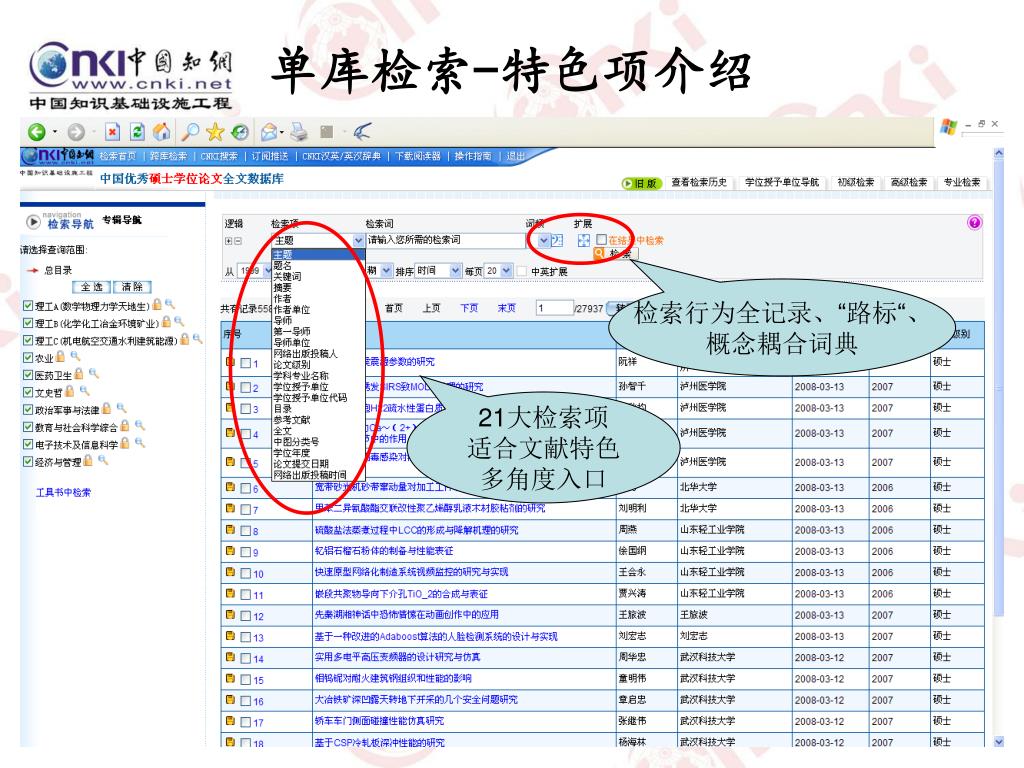This screenshot has width=1024, height=768.
Task: Click the 清除 button
Action: (x=132, y=287)
